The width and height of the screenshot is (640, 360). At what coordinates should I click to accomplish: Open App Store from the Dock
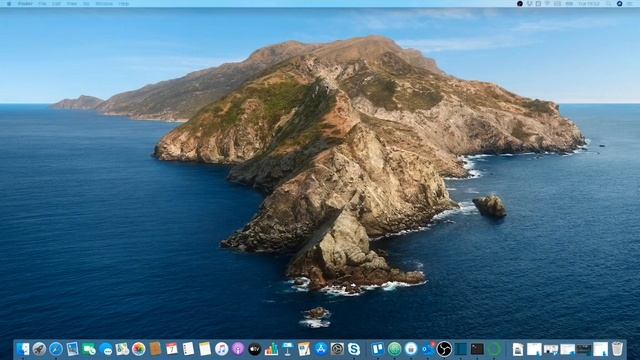[321, 349]
